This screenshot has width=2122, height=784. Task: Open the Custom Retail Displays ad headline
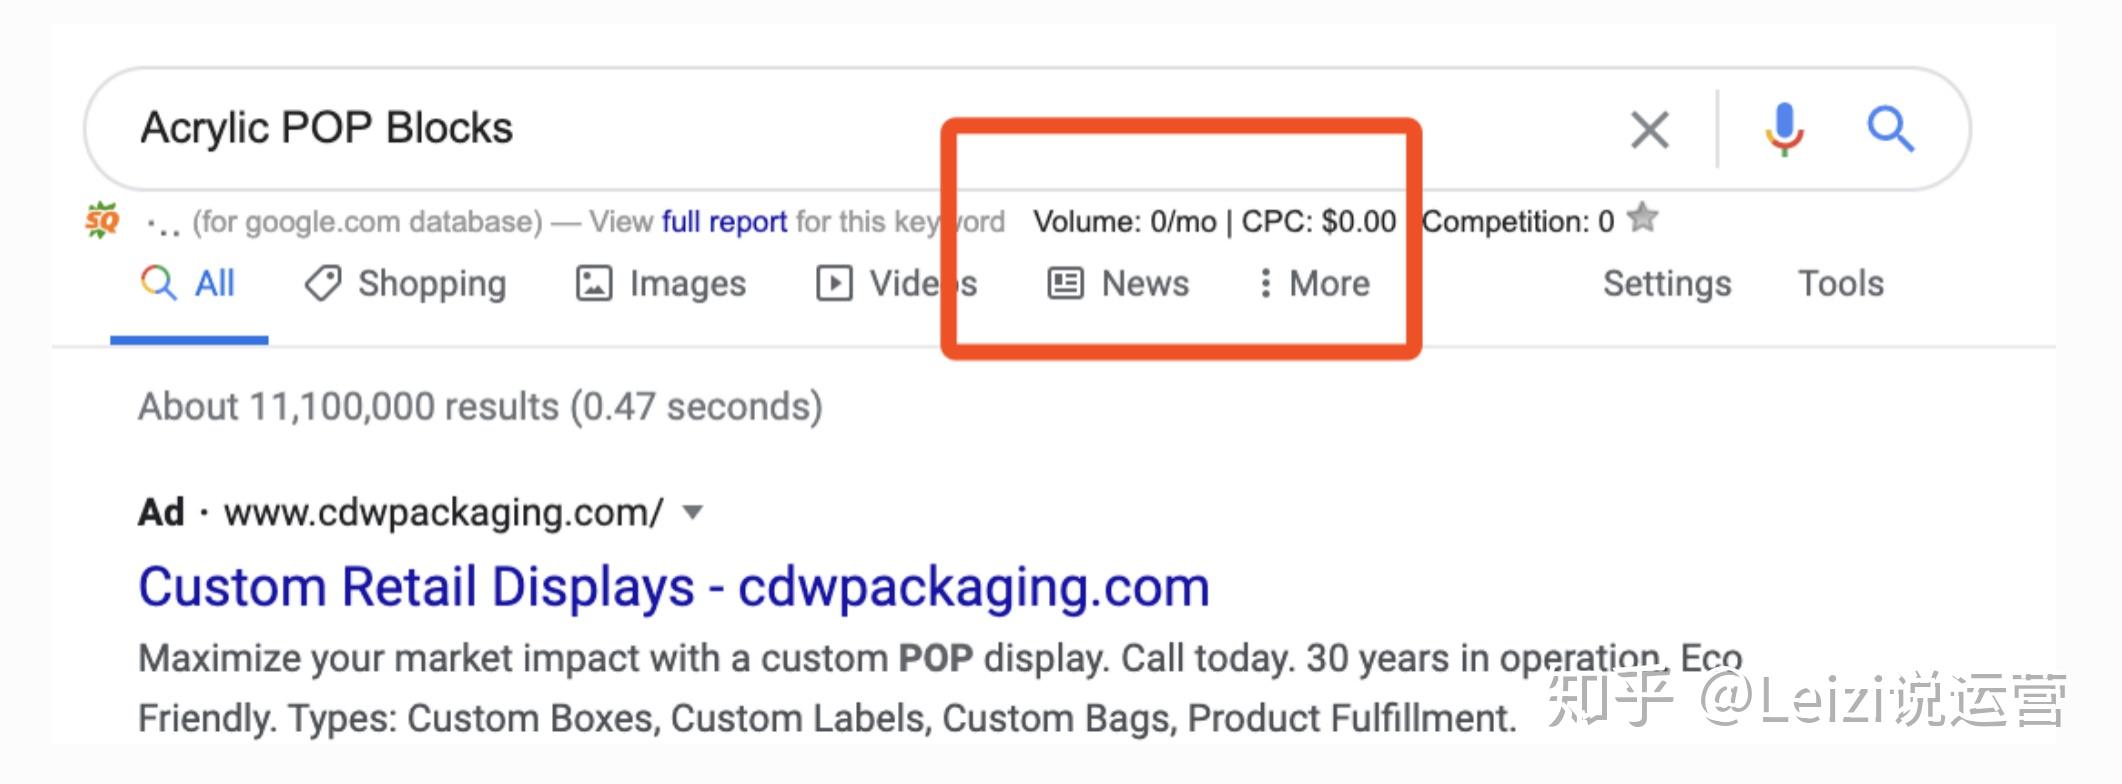pyautogui.click(x=673, y=587)
